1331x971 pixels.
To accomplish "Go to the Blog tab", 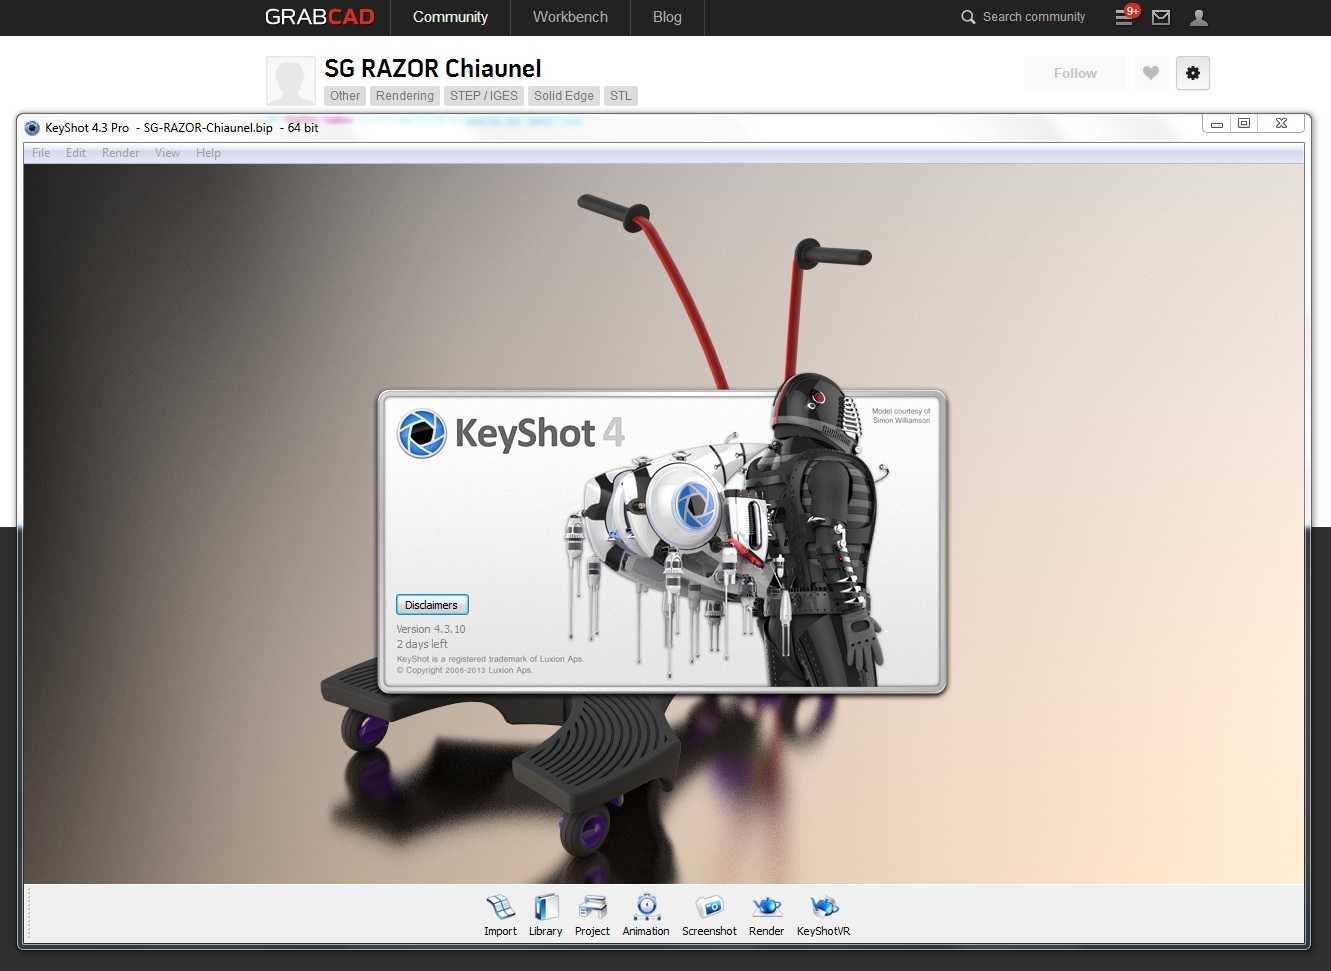I will click(667, 17).
